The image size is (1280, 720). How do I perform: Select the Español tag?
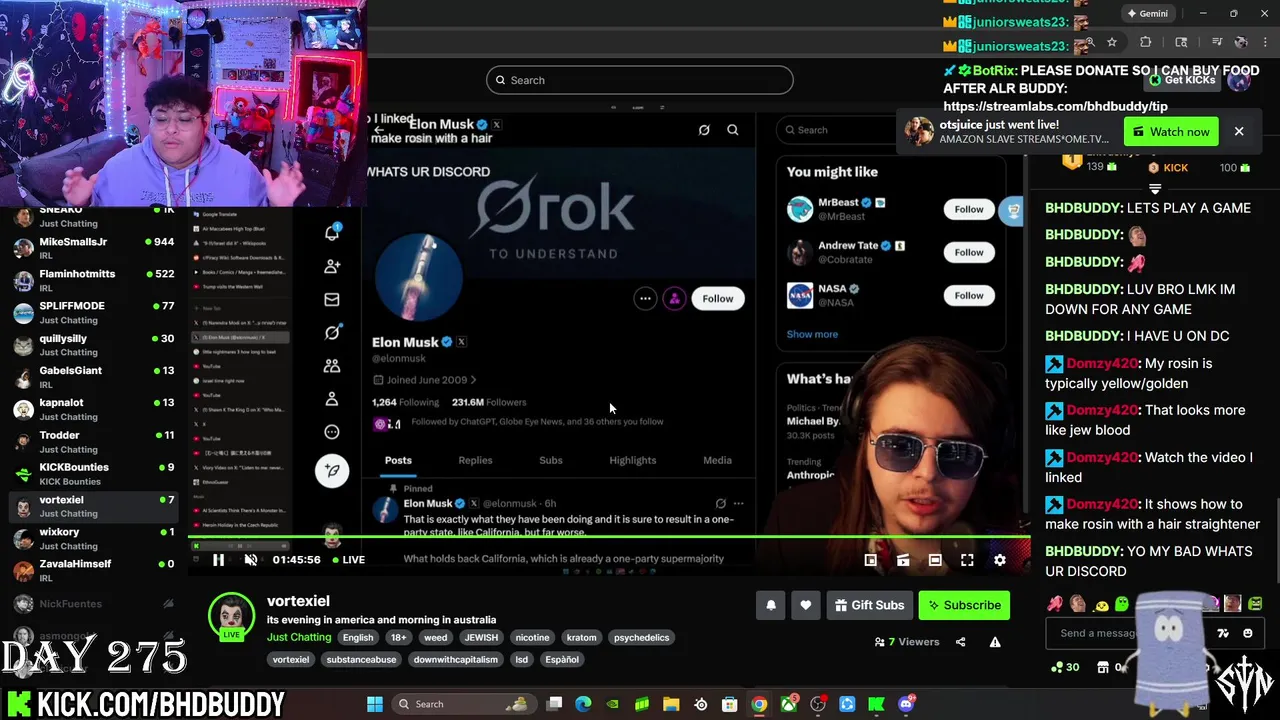click(562, 659)
